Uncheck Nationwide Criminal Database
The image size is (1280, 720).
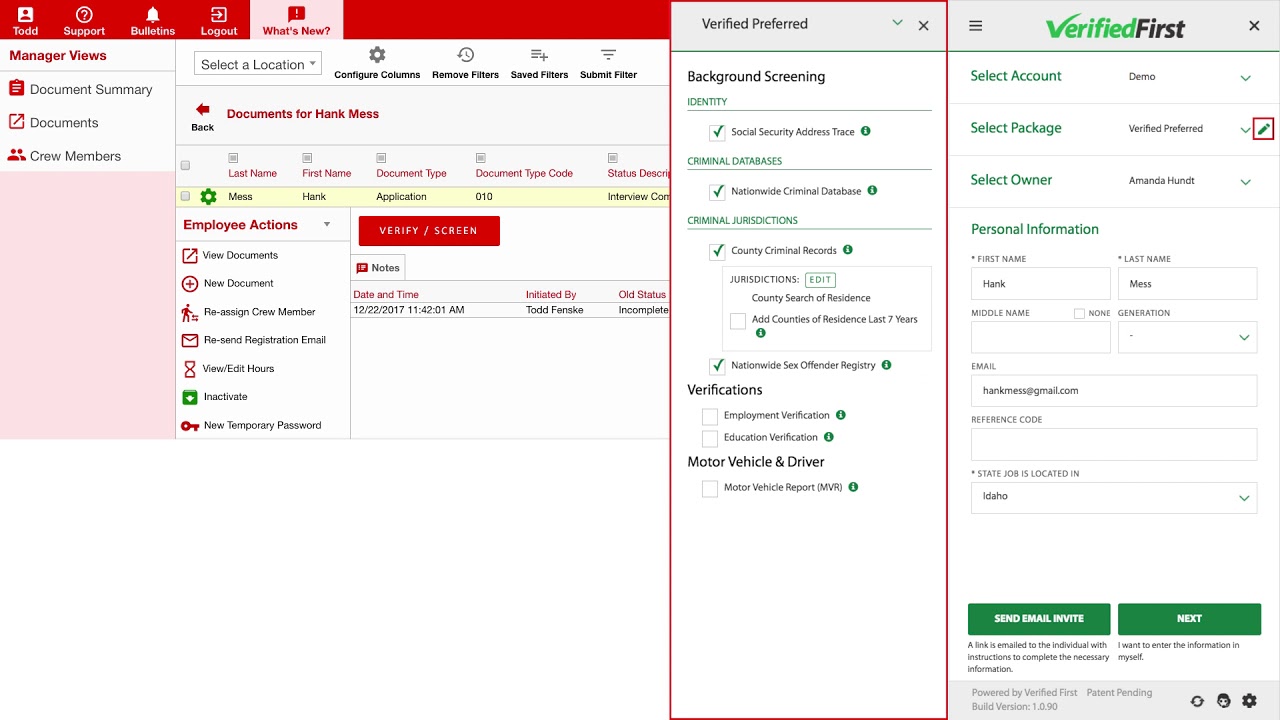click(x=717, y=191)
